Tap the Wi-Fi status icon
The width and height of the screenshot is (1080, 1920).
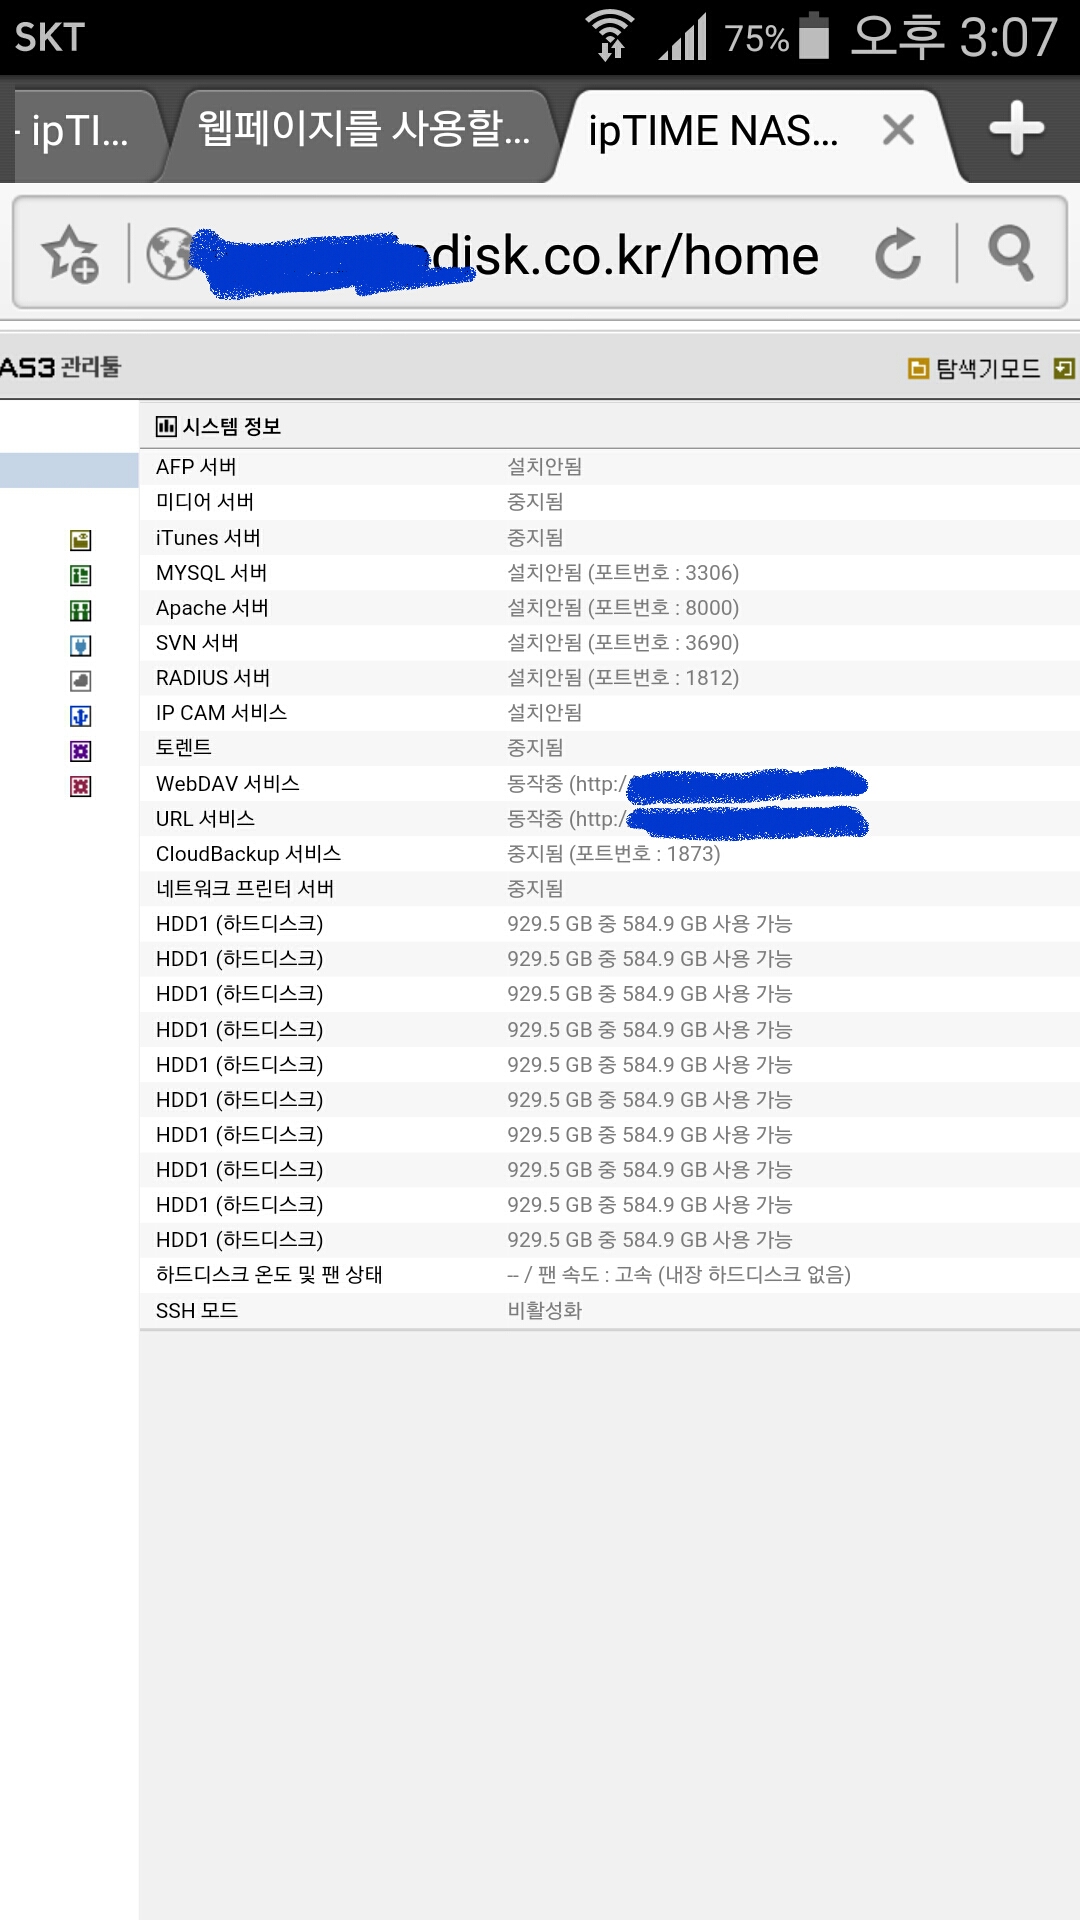[609, 36]
